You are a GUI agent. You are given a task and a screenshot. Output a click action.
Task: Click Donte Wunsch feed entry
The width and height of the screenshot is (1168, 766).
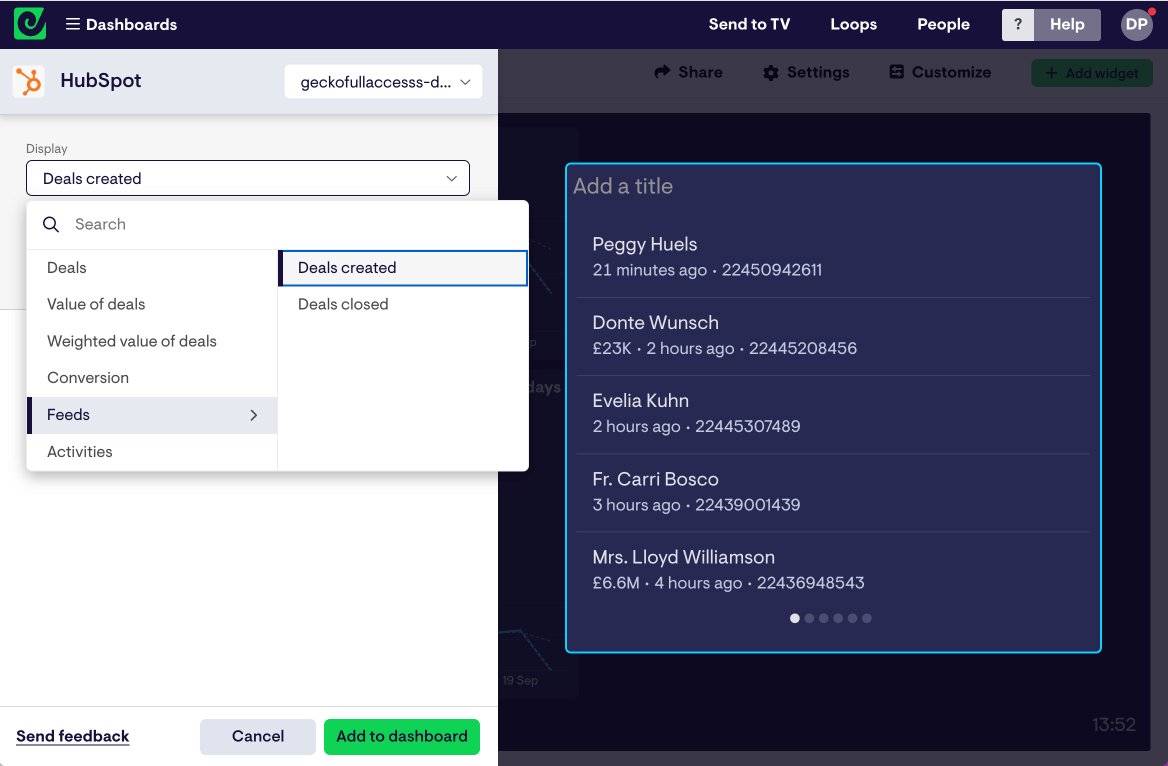tap(833, 336)
